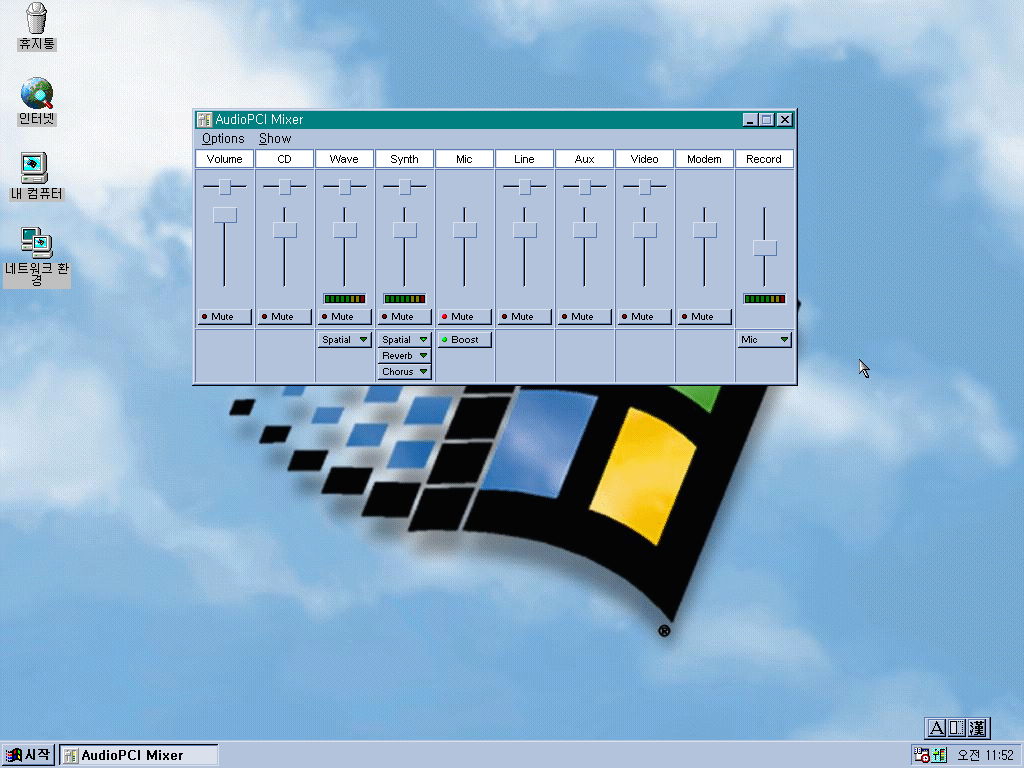Screen dimensions: 1024x768
Task: Click the CD balance slider
Action: (285, 187)
